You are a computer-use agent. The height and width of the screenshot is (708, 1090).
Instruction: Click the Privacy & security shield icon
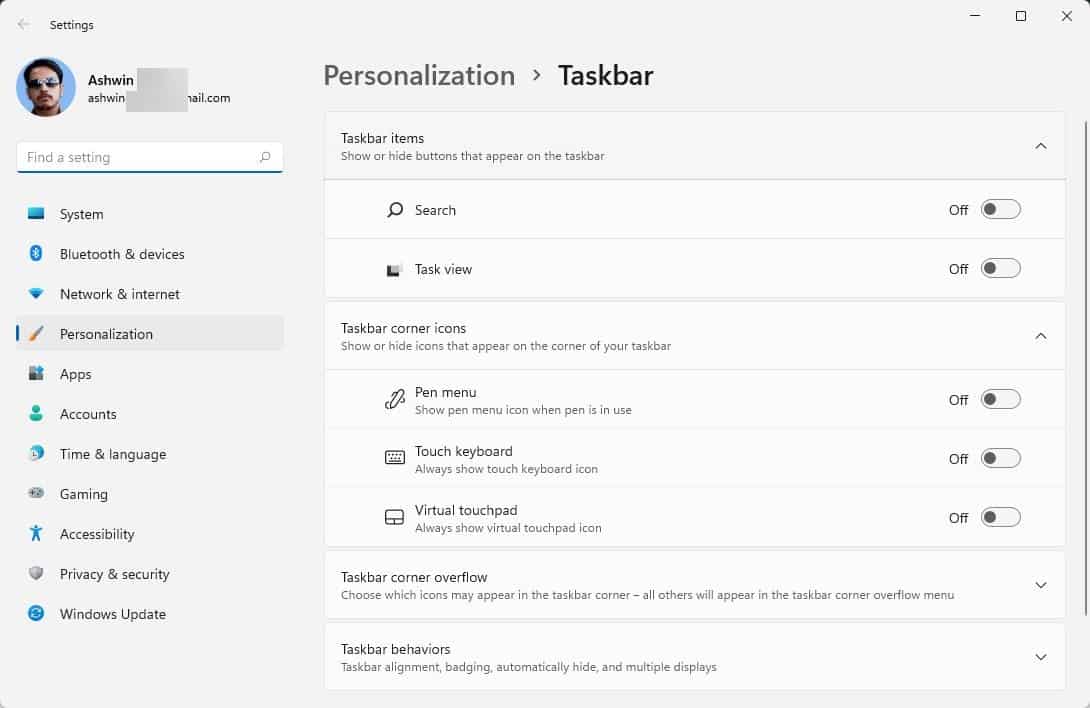pos(37,574)
